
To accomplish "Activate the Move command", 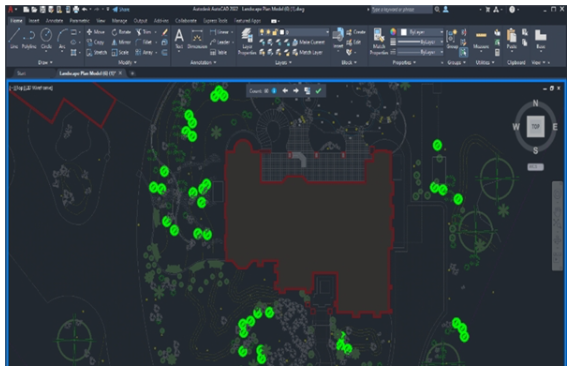I will pyautogui.click(x=95, y=32).
